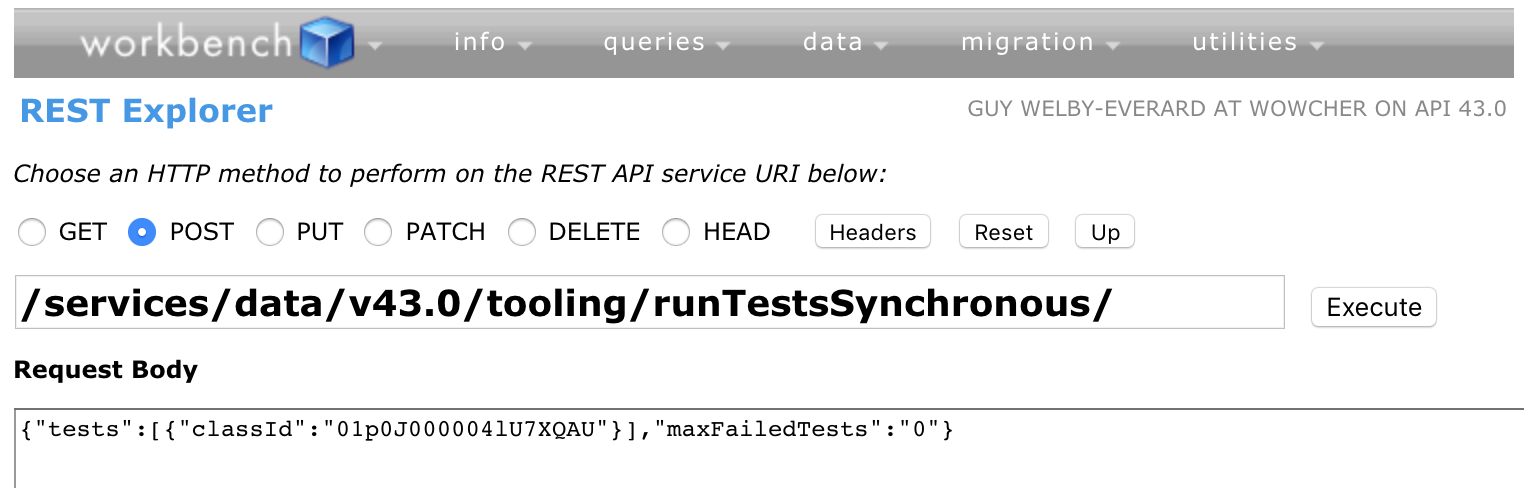Select the GET radio button
Screen dimensions: 1524x488
tap(33, 233)
